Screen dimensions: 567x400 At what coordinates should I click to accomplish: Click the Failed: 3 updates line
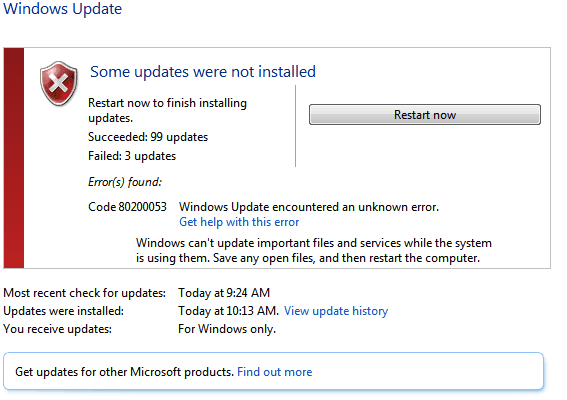(132, 156)
